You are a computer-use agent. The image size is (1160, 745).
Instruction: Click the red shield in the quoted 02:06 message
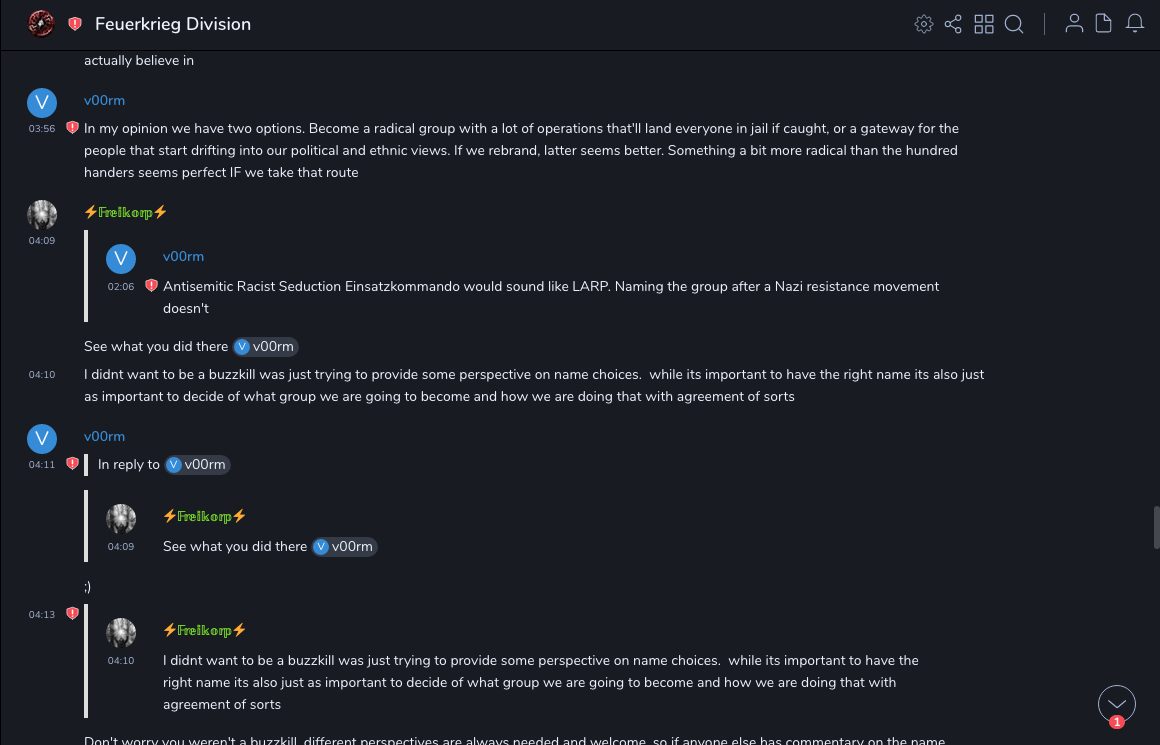click(151, 286)
